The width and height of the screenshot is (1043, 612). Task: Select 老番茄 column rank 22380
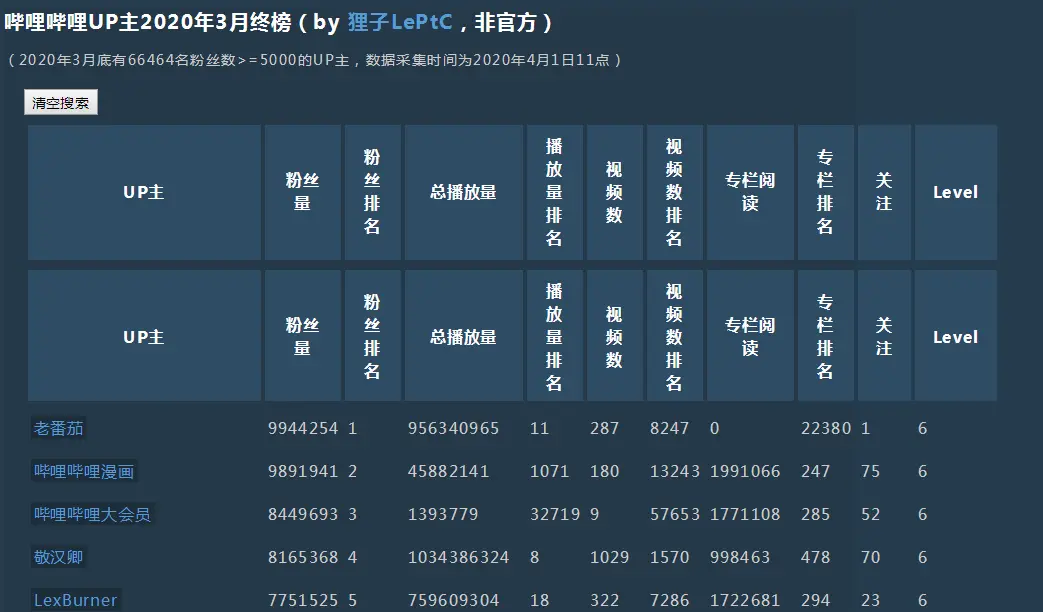pyautogui.click(x=825, y=428)
